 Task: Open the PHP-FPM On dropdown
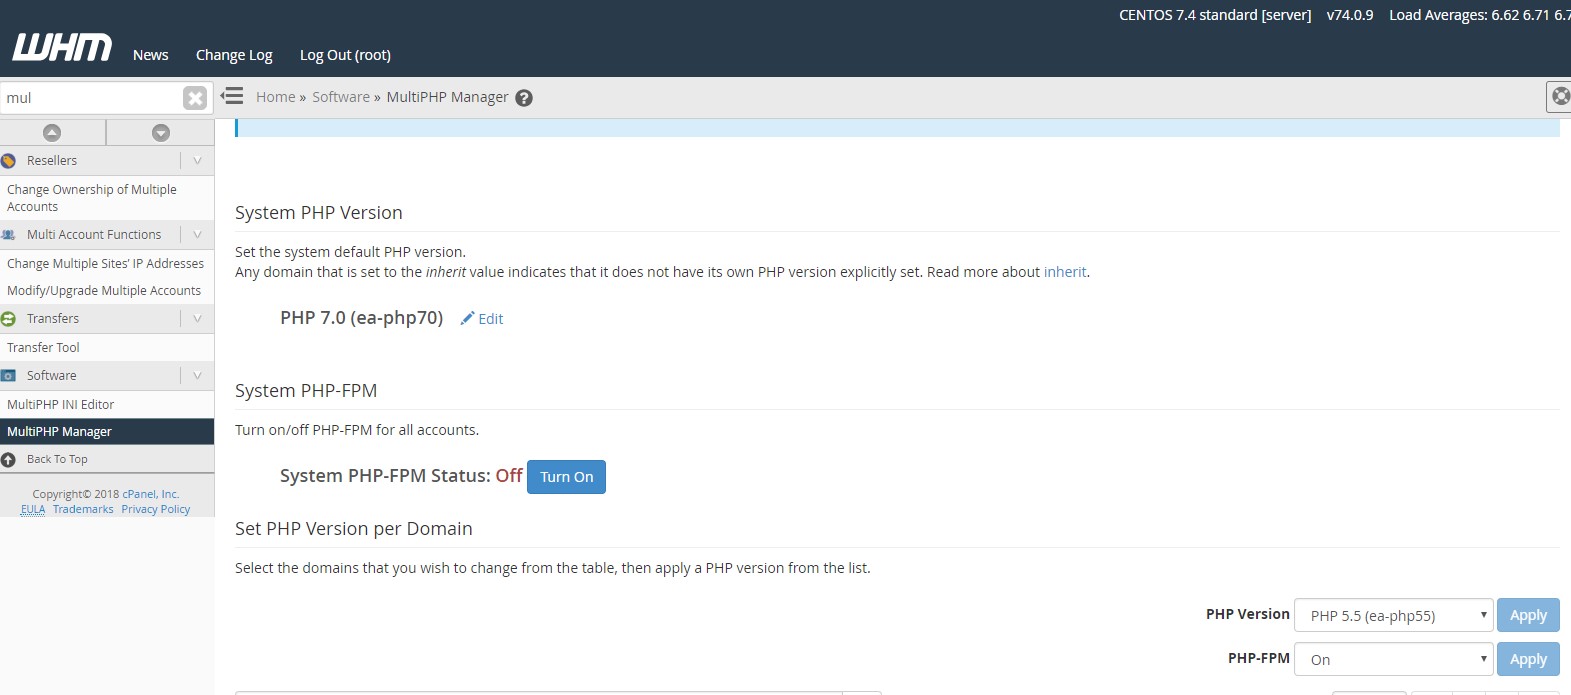[1393, 660]
